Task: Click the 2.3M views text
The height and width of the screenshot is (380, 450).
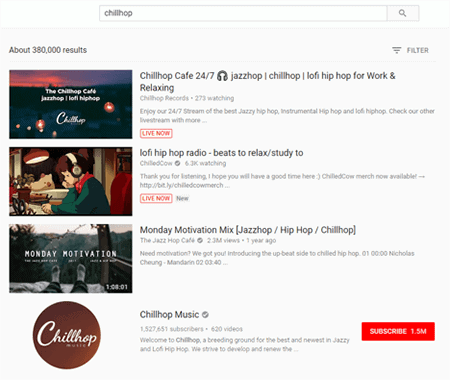Action: (223, 240)
